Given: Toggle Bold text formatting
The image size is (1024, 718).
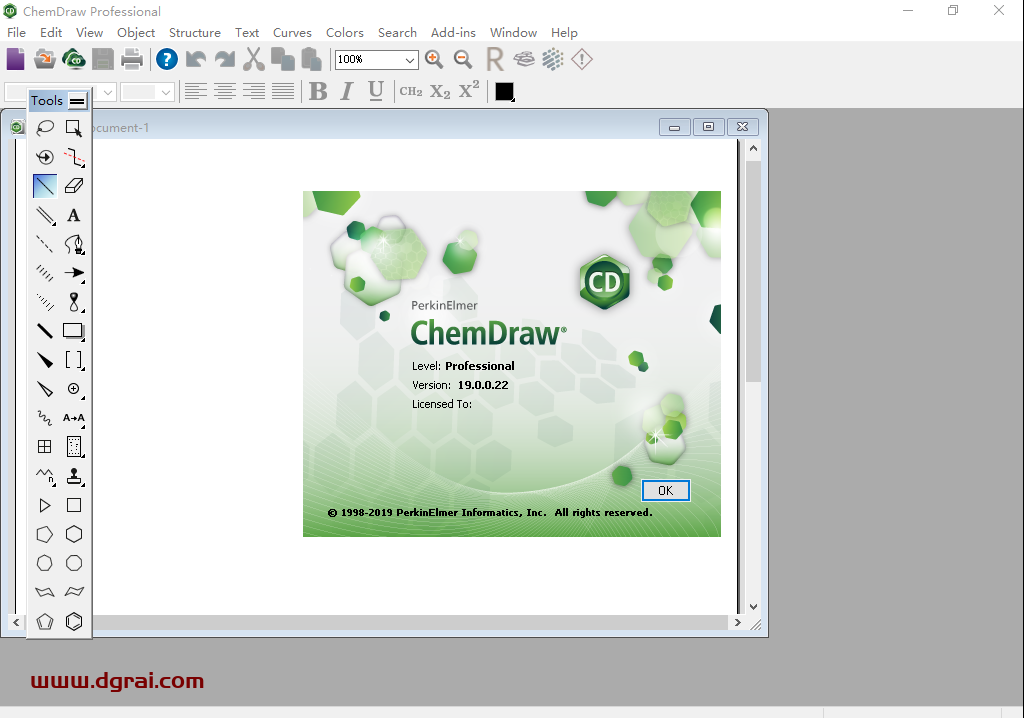Looking at the screenshot, I should [x=318, y=91].
